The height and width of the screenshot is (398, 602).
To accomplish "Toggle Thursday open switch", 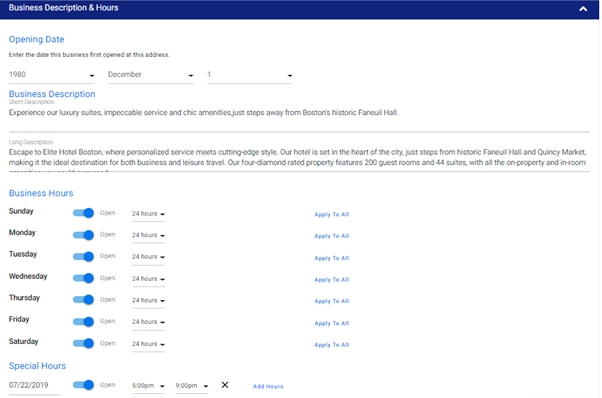I will (83, 299).
